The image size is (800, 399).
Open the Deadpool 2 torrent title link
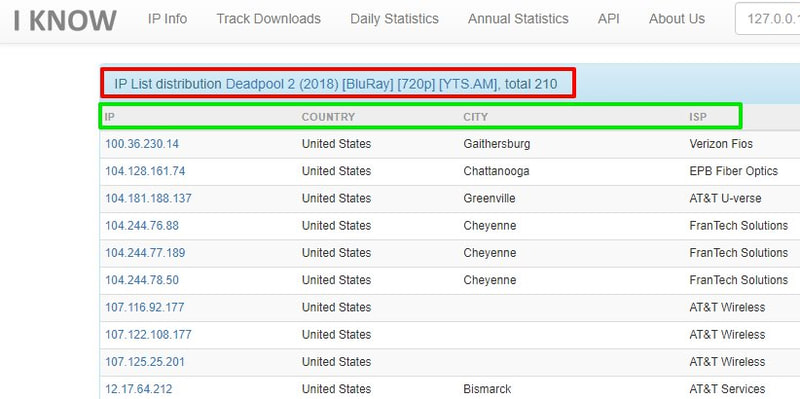(x=361, y=84)
